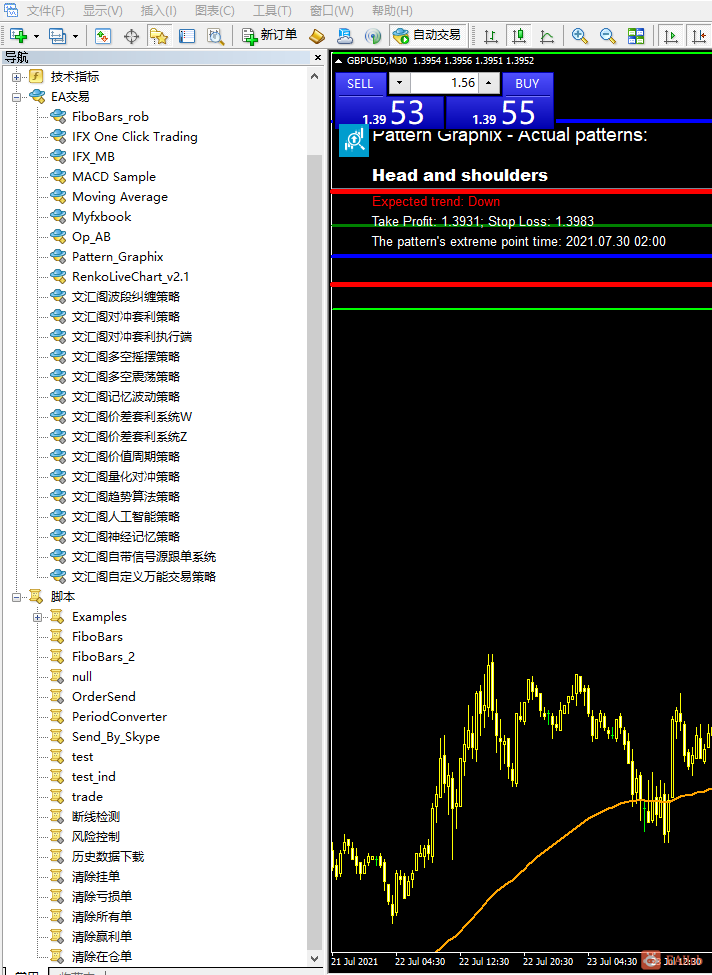
Task: Select IFX One Click Trading EA
Action: (x=134, y=137)
